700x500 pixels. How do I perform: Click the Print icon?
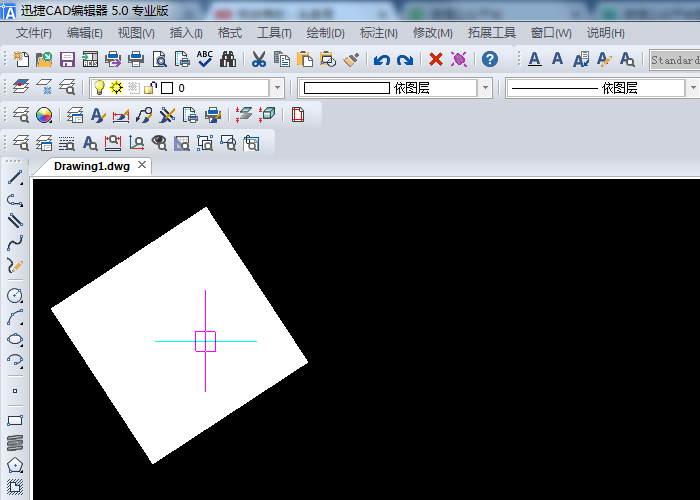click(136, 59)
